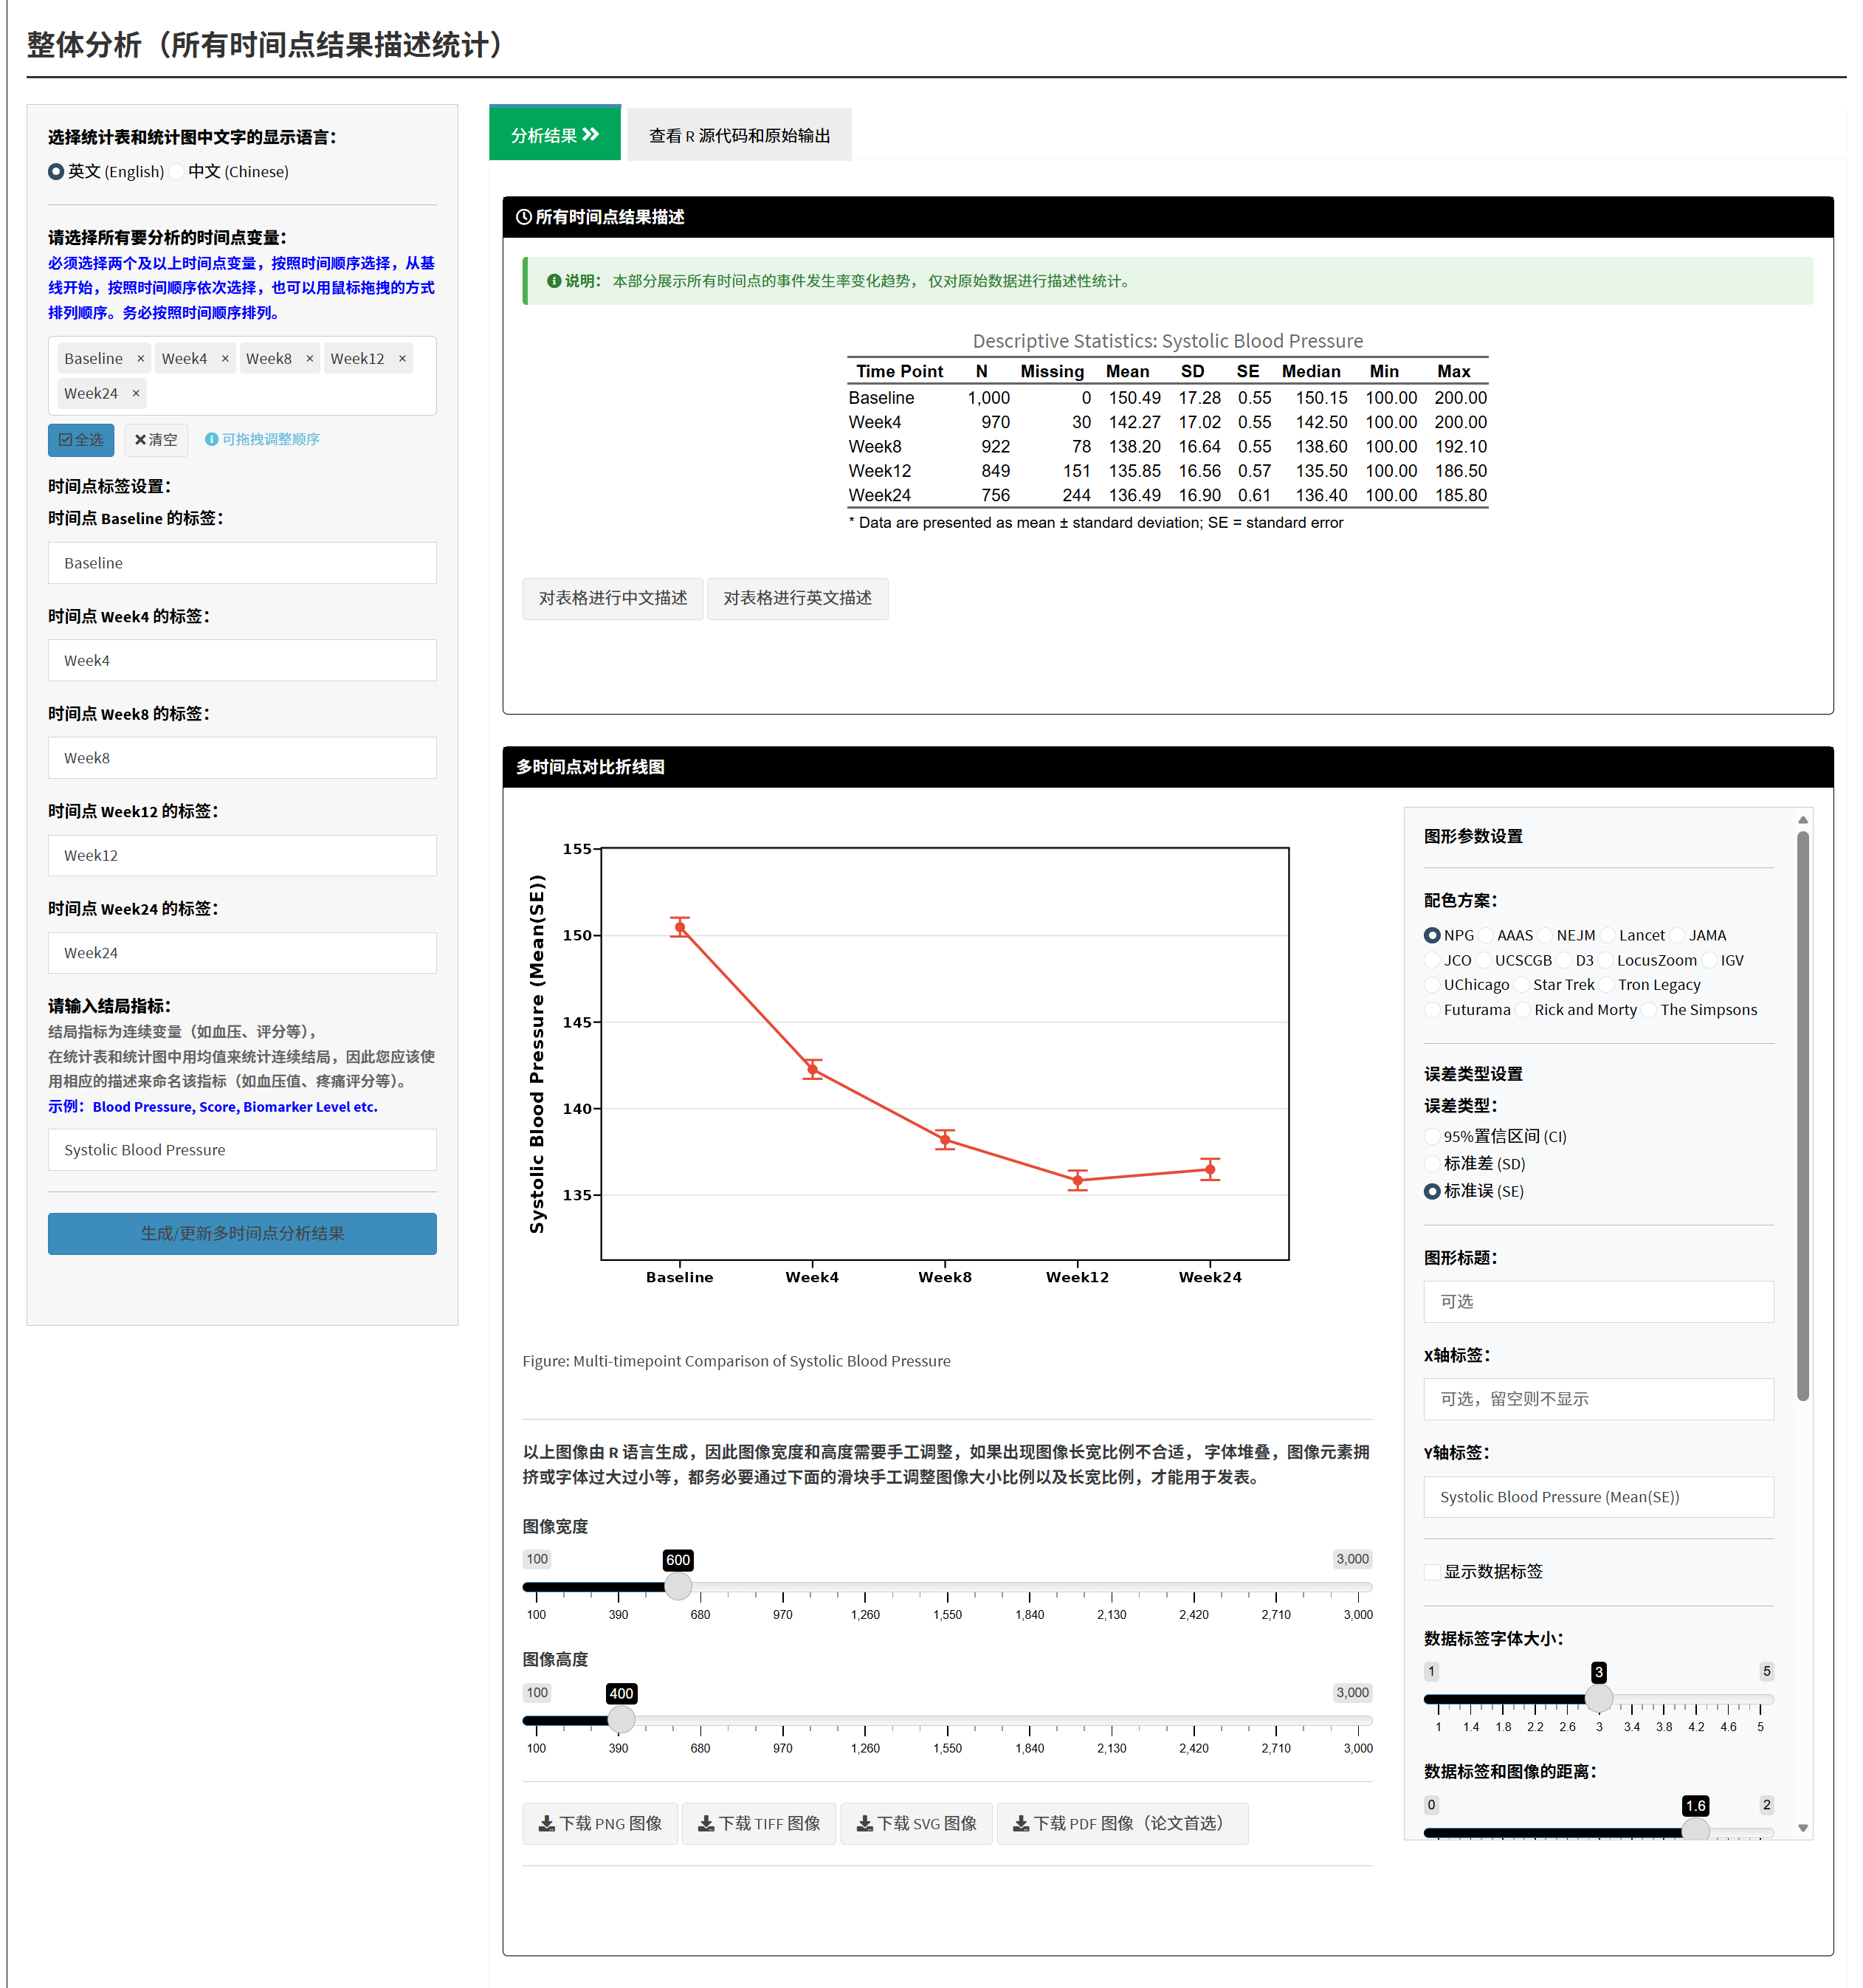Enable the 显示数据标签 checkbox
The height and width of the screenshot is (1988, 1863).
coord(1432,1572)
